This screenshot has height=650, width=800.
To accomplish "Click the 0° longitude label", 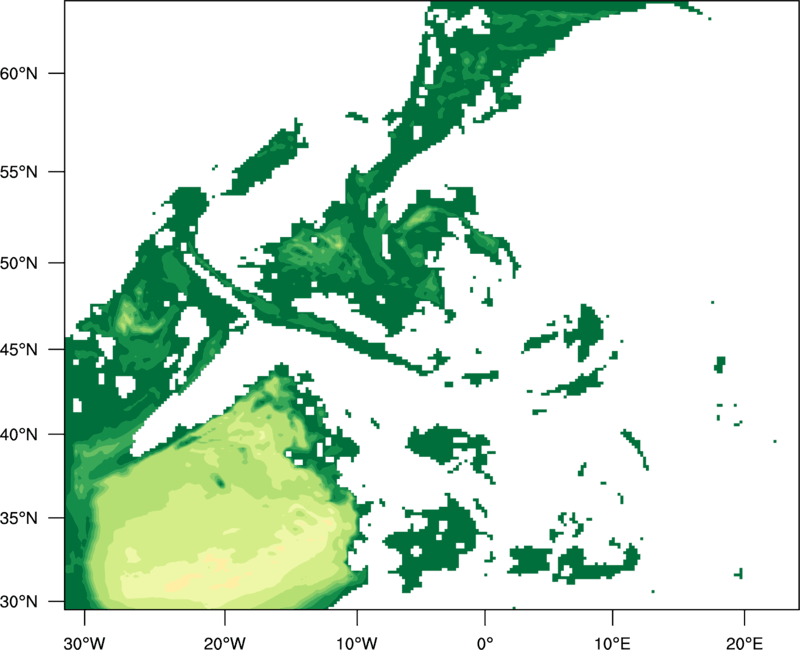I will click(485, 643).
